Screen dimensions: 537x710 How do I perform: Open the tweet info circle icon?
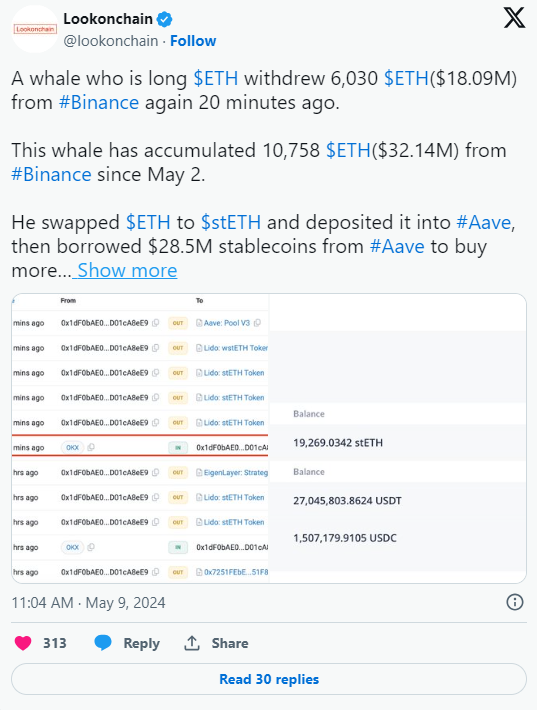coord(515,603)
